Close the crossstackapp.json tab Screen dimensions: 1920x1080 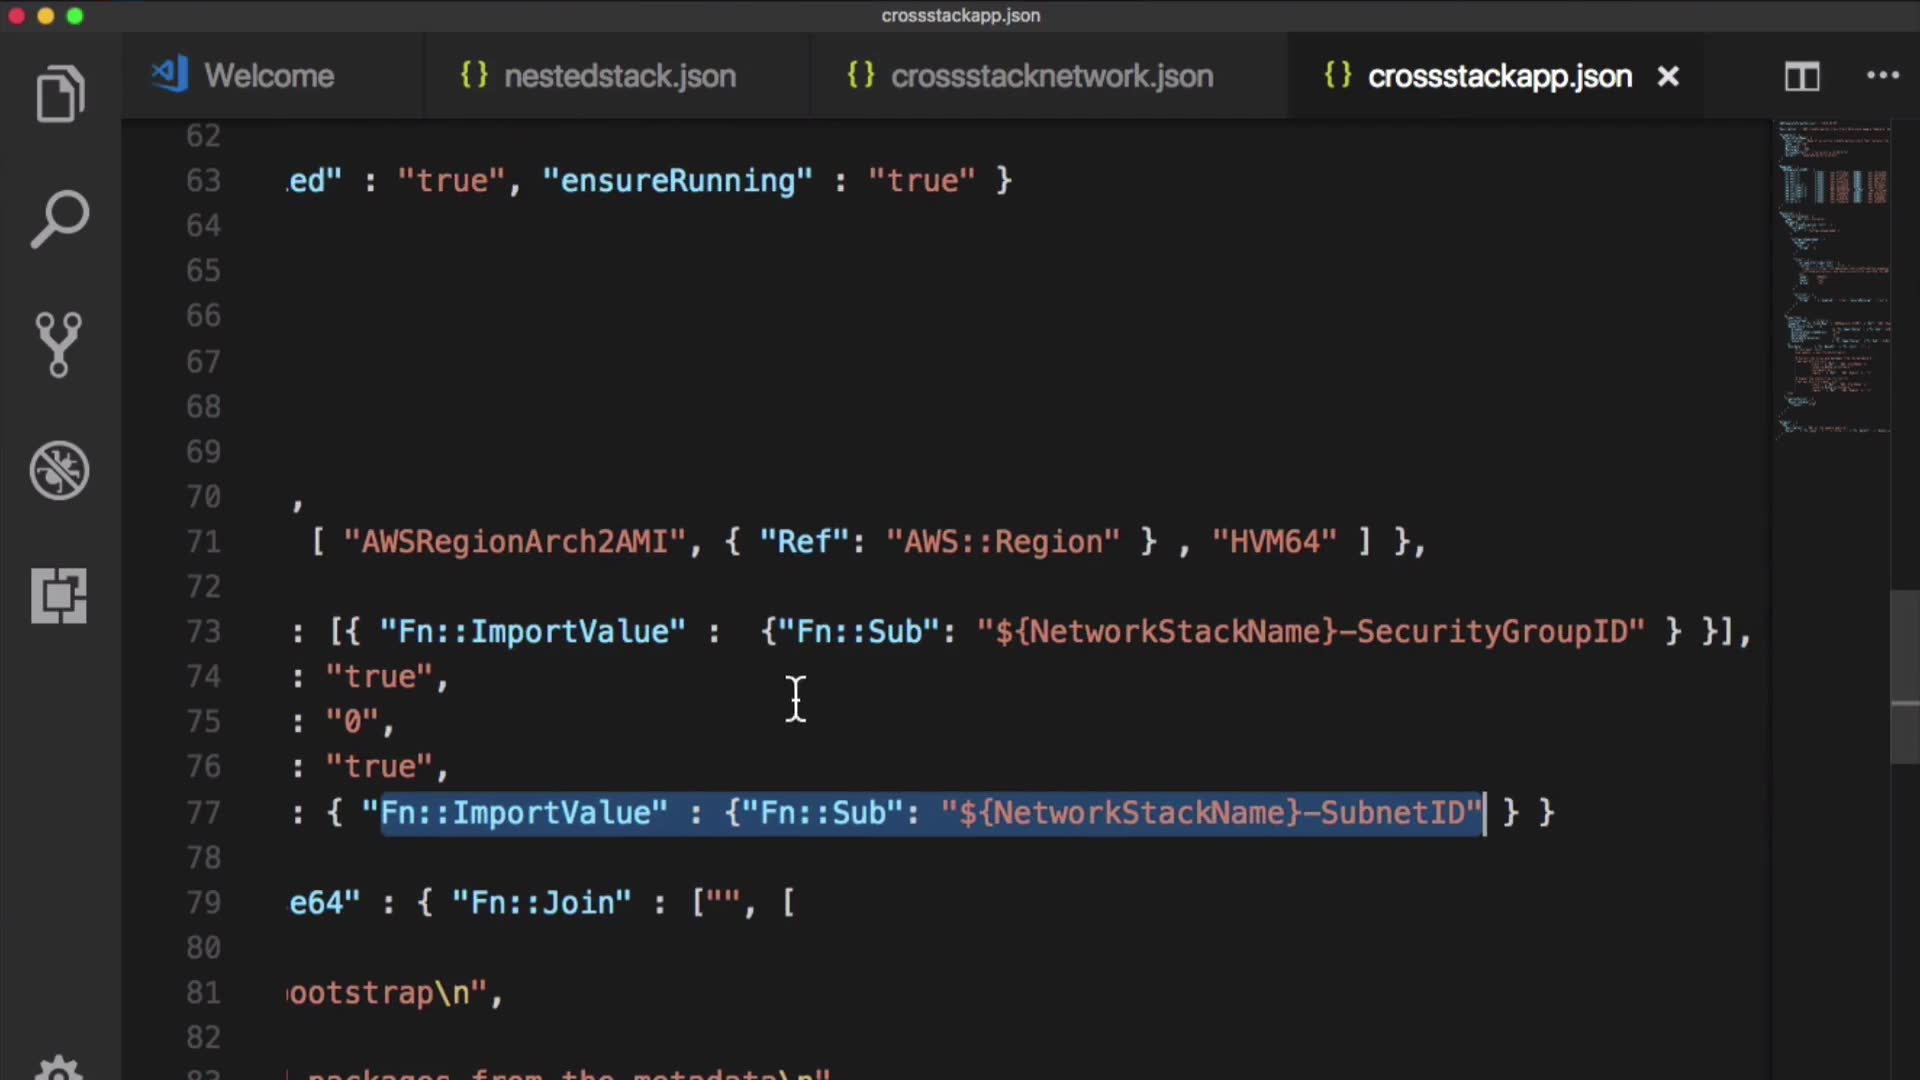(x=1667, y=76)
